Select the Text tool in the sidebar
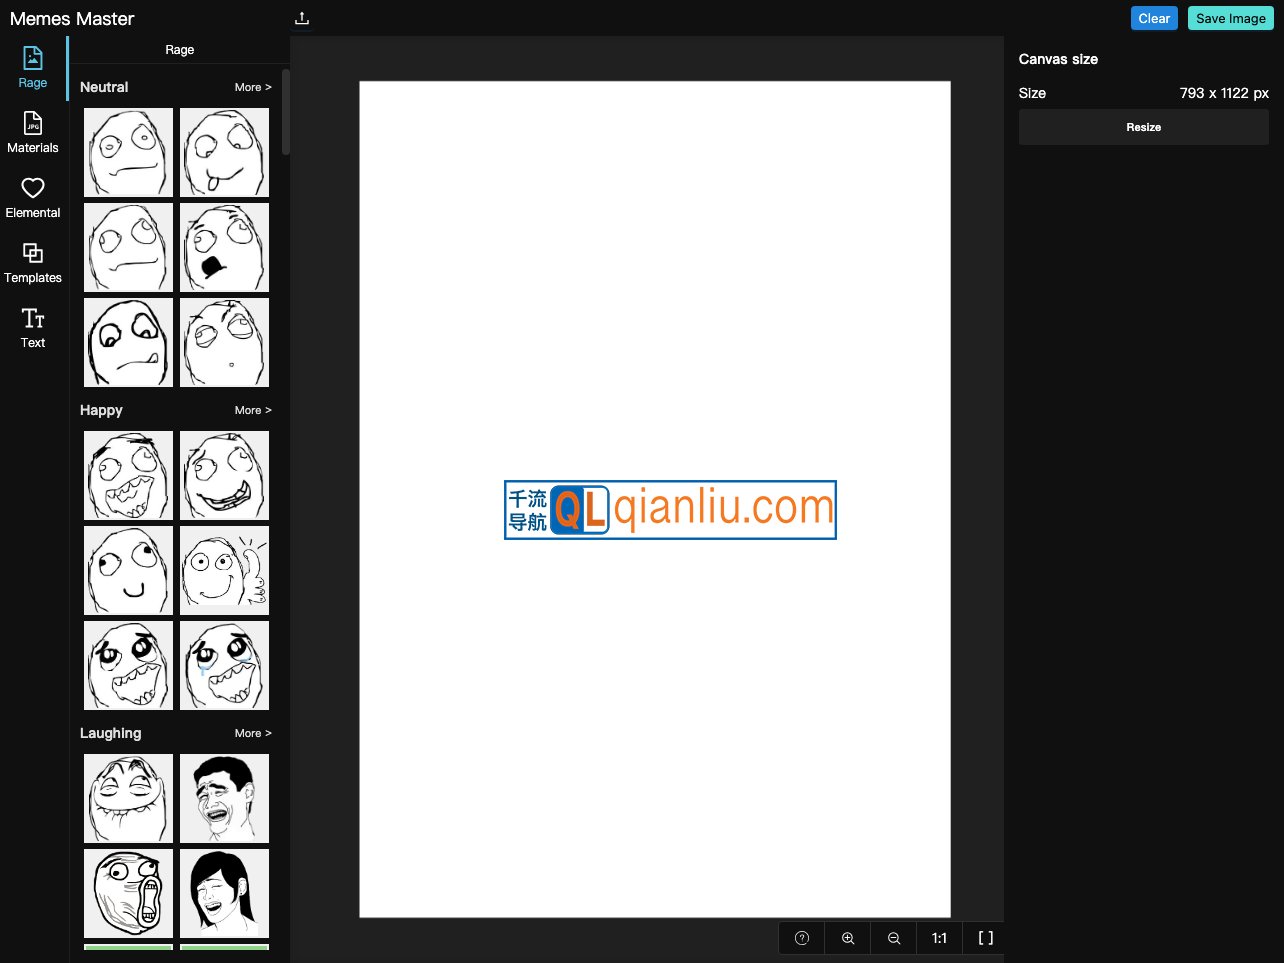The image size is (1284, 963). click(x=32, y=326)
